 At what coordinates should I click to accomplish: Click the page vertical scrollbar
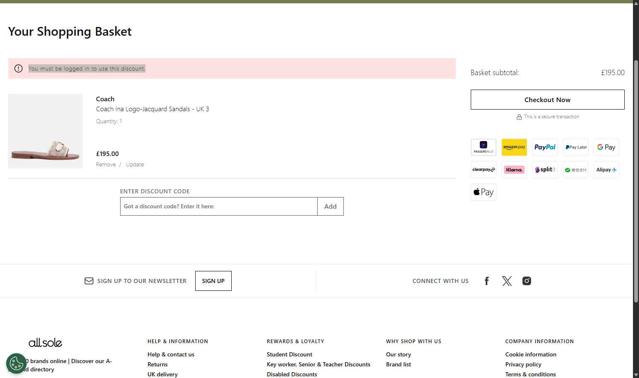click(636, 181)
